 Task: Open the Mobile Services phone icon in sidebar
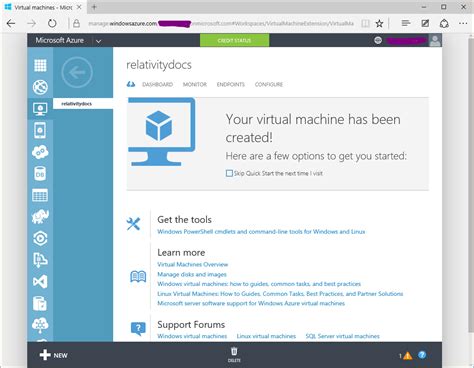(40, 130)
